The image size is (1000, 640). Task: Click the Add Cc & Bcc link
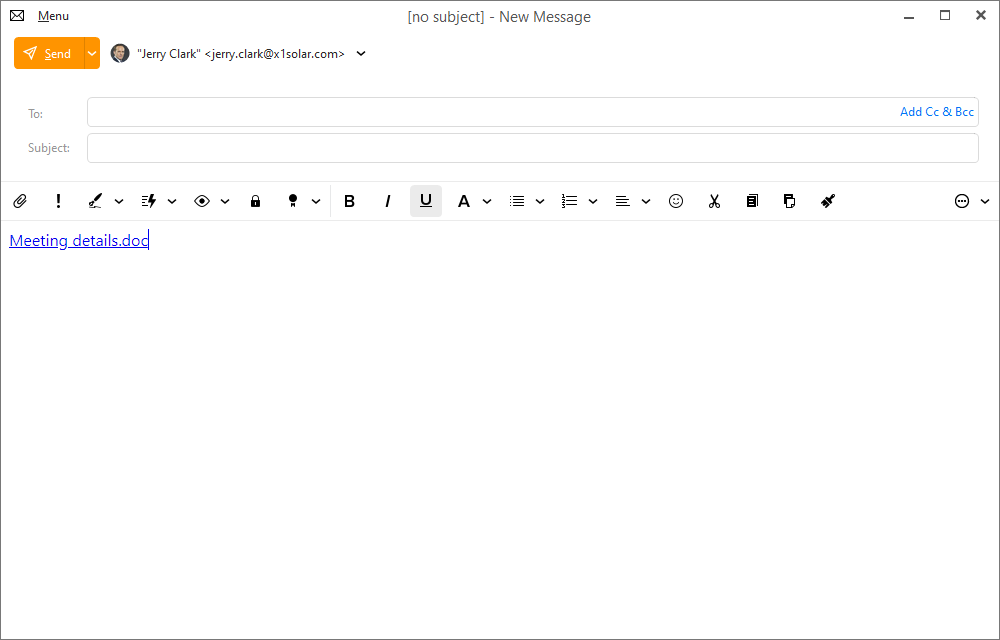936,112
